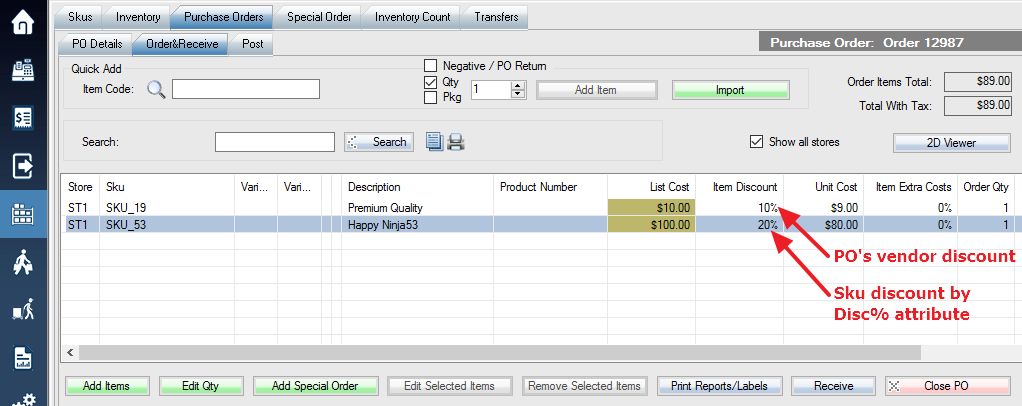This screenshot has height=406, width=1022.
Task: Open the inventory shelves sidebar icon
Action: point(23,214)
